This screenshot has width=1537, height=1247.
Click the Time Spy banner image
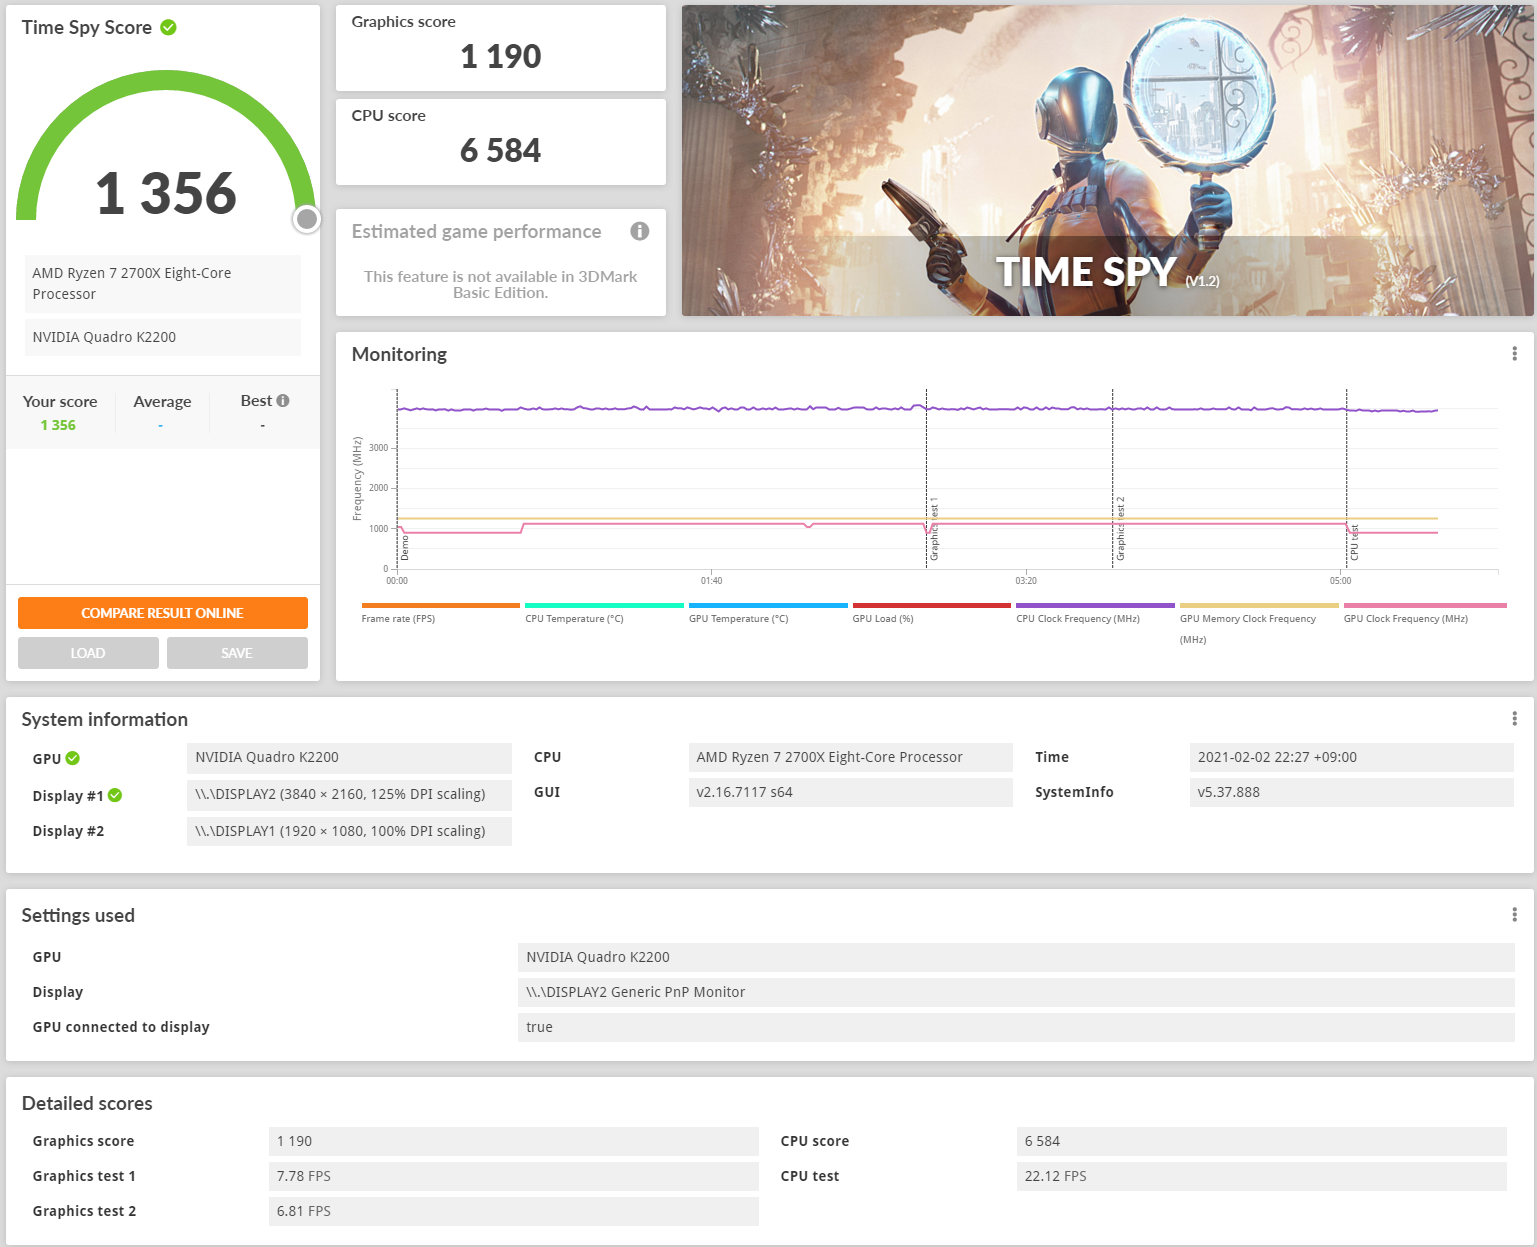[1107, 161]
